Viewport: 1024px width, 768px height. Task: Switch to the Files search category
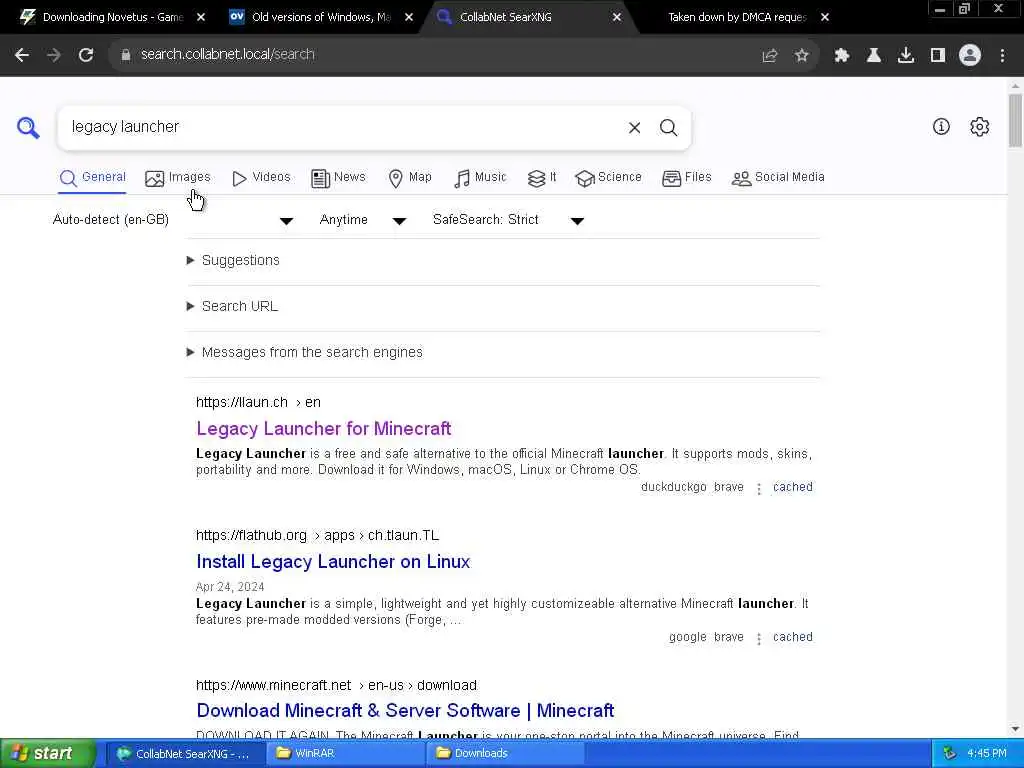pyautogui.click(x=686, y=178)
